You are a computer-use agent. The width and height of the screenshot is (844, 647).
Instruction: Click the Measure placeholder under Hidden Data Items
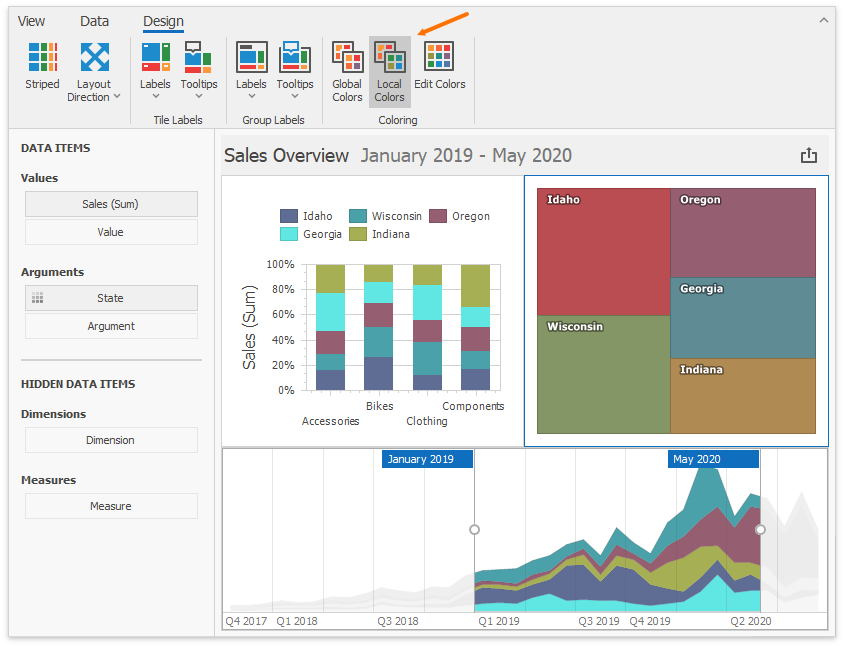[x=111, y=506]
